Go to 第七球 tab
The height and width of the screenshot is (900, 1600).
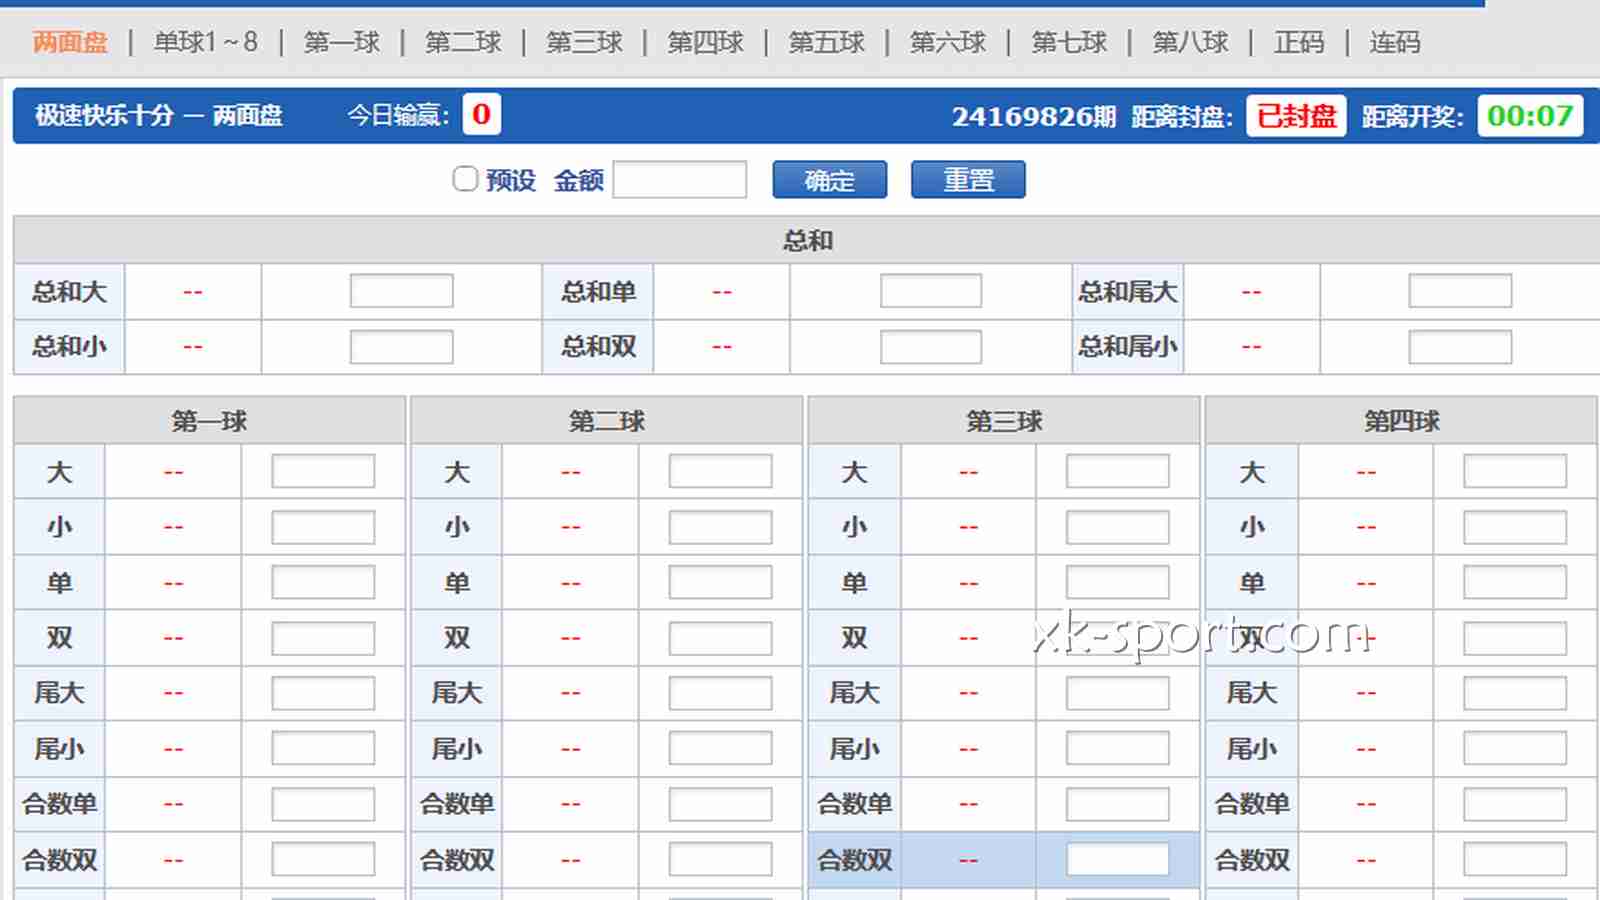pos(1069,43)
